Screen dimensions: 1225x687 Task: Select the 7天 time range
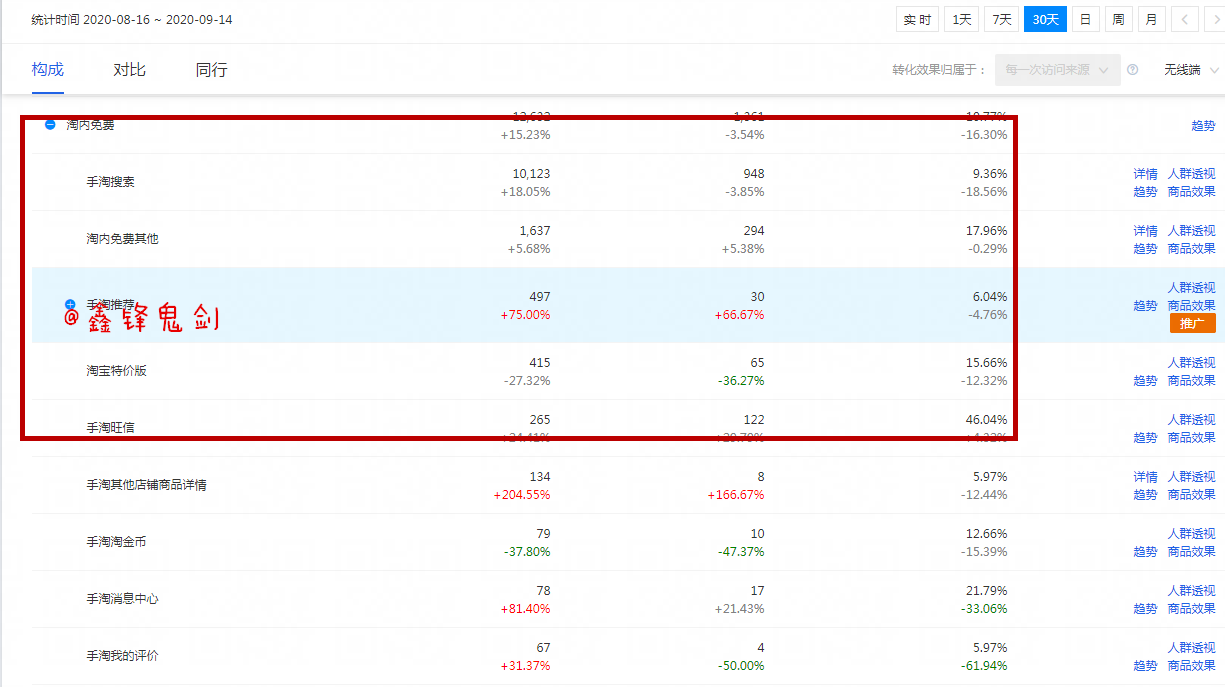(x=1001, y=20)
